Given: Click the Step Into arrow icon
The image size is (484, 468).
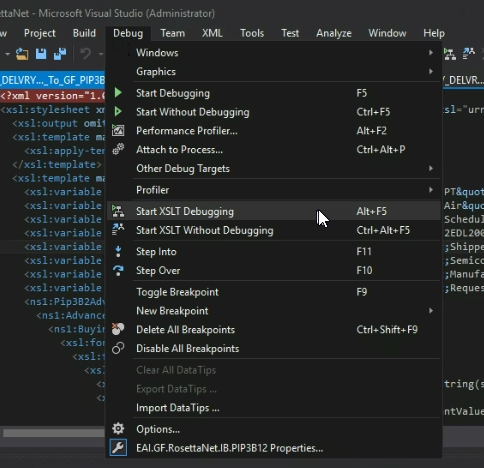Looking at the screenshot, I should (118, 251).
